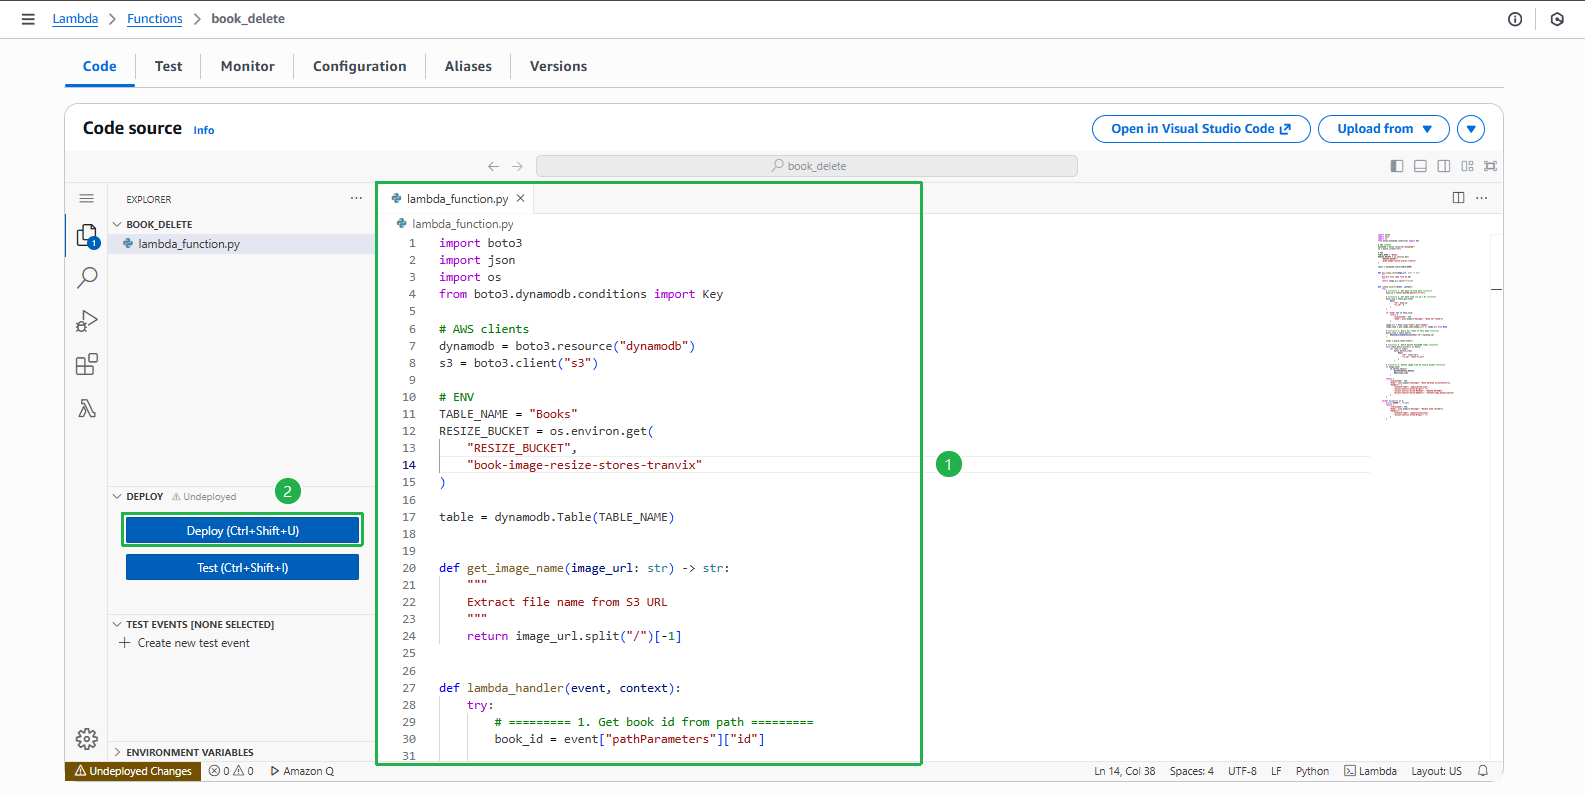
Task: Click the Lambda breadcrumb link
Action: [x=75, y=19]
